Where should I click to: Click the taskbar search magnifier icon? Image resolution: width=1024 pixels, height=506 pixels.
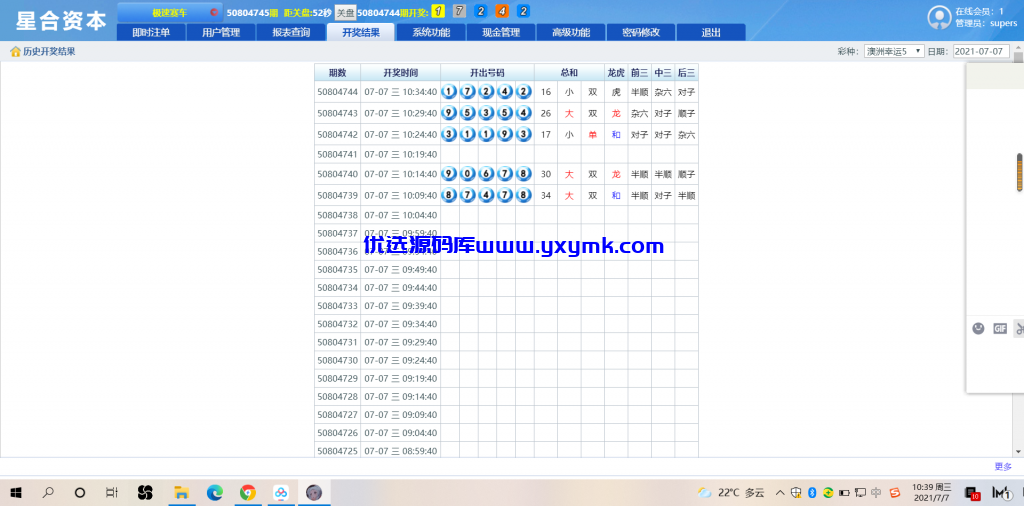coord(48,492)
